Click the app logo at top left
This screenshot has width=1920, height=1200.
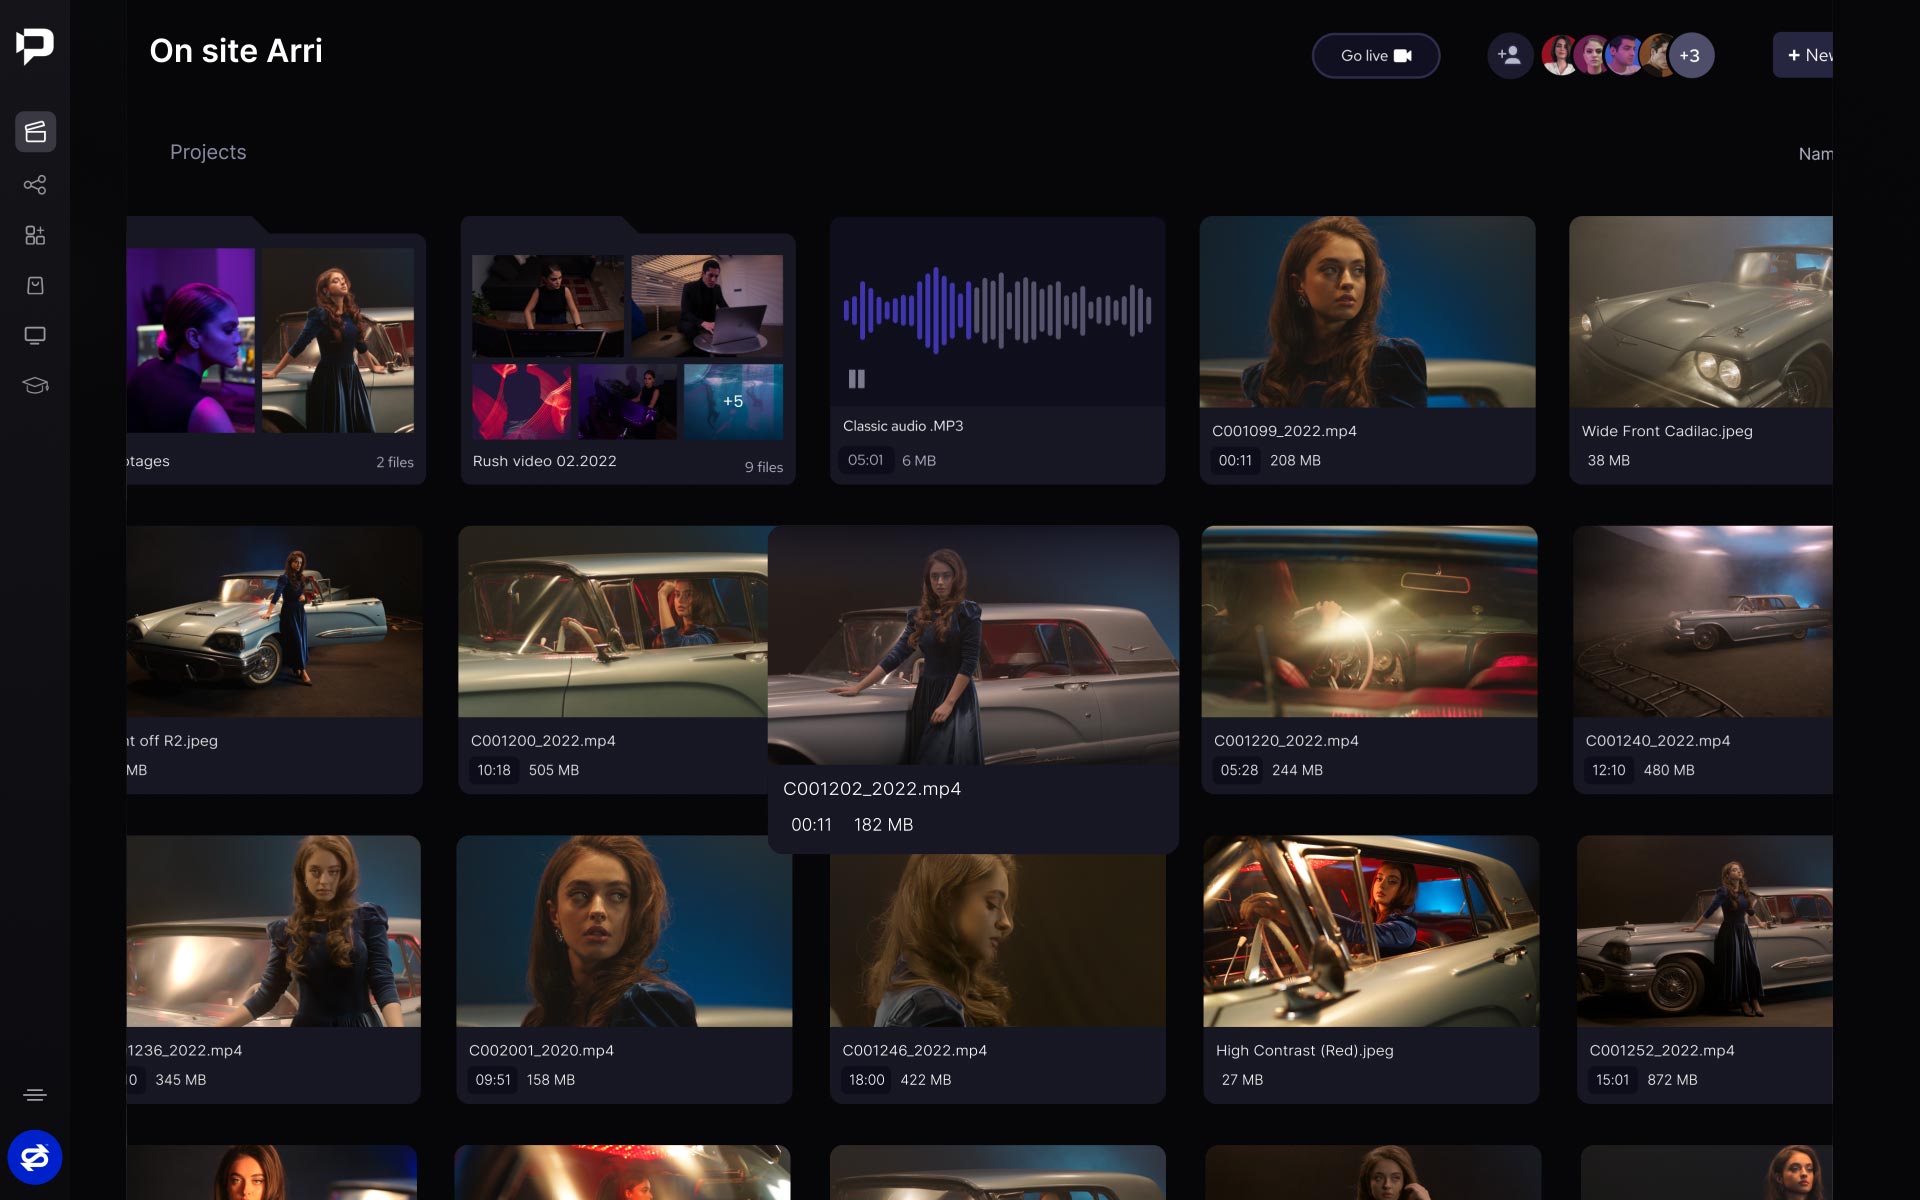[x=35, y=46]
